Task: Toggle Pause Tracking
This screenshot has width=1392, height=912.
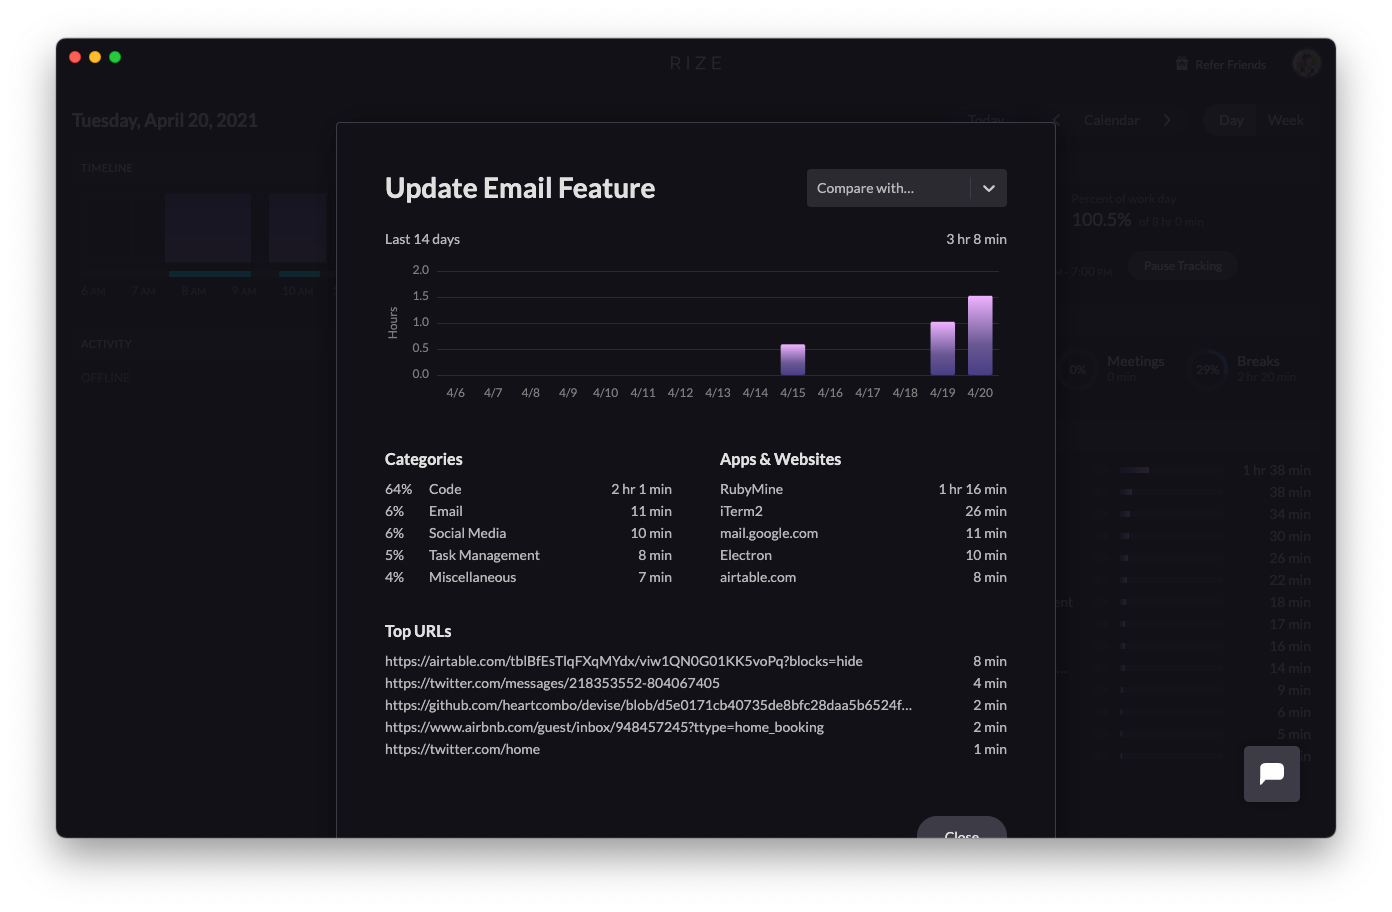Action: pos(1182,266)
